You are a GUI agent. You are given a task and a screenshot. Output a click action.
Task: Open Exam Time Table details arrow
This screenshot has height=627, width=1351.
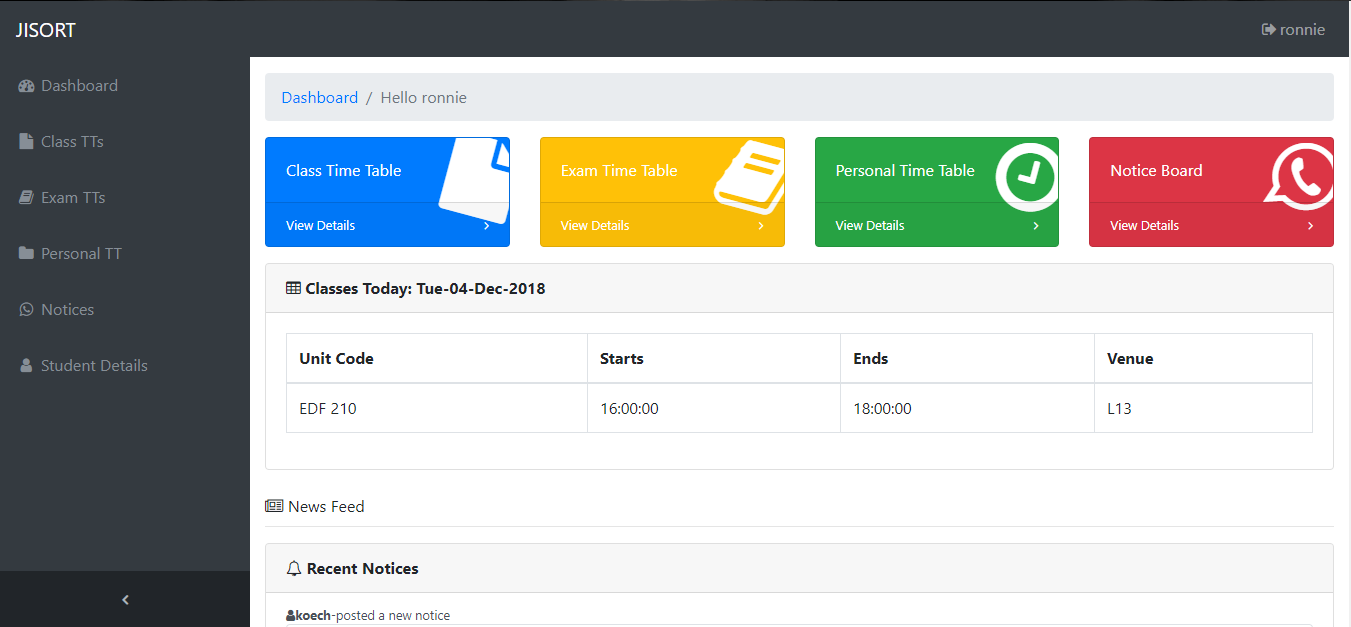coord(761,226)
